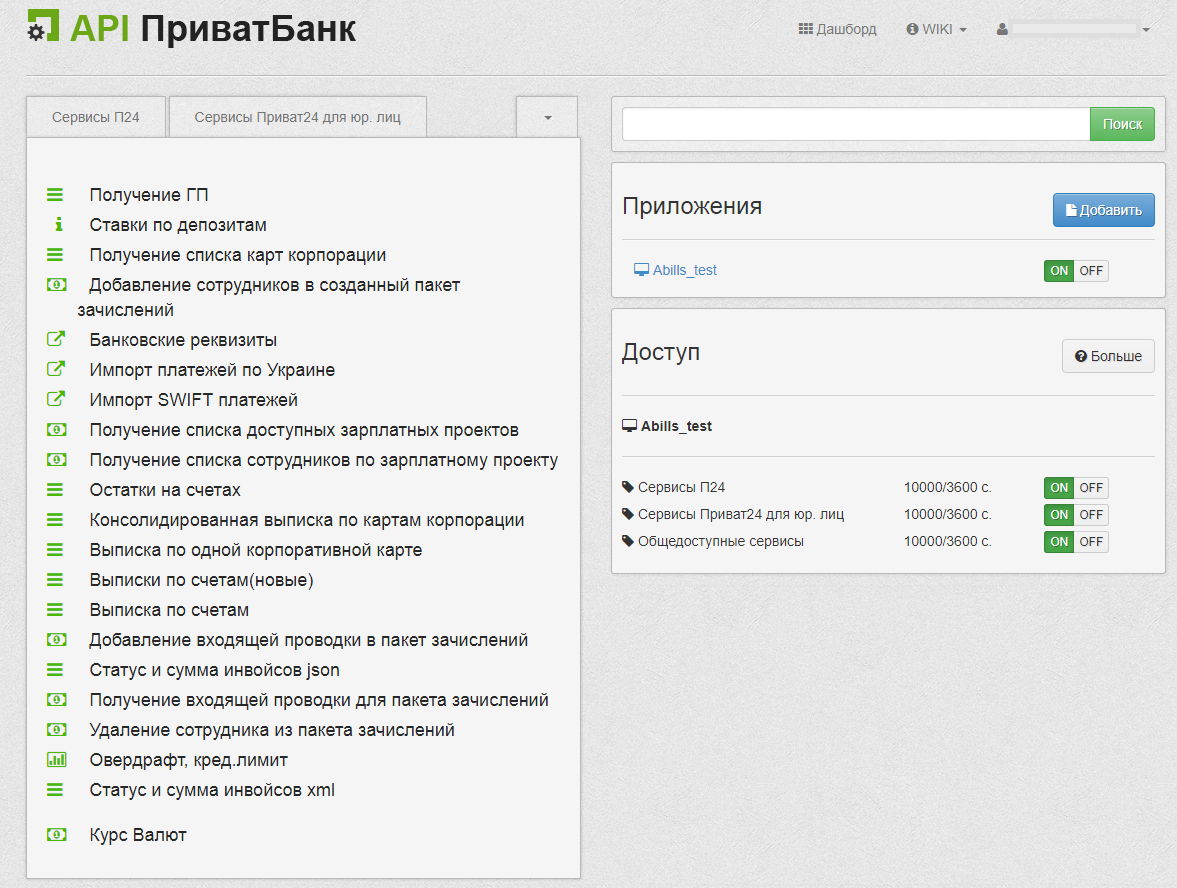The image size is (1177, 888).
Task: Click external-link icon beside Импорт платежей по Украине
Action: point(56,369)
